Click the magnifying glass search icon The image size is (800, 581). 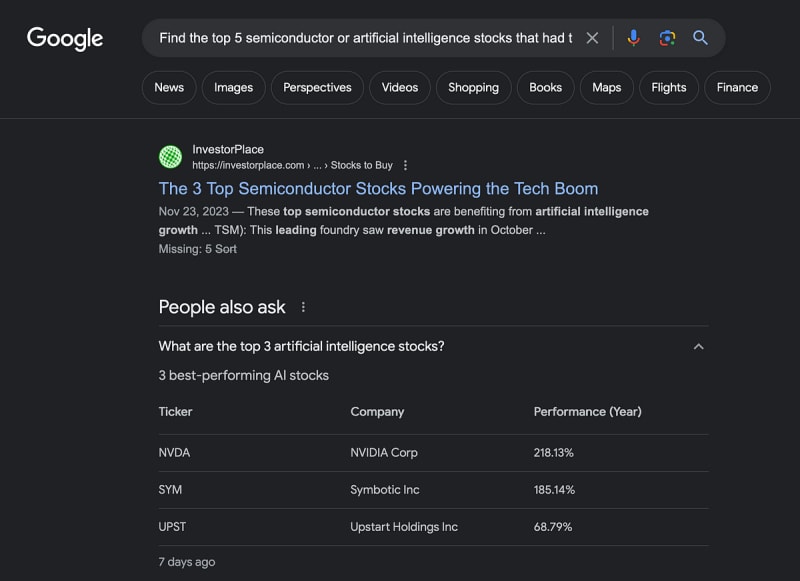(x=700, y=37)
